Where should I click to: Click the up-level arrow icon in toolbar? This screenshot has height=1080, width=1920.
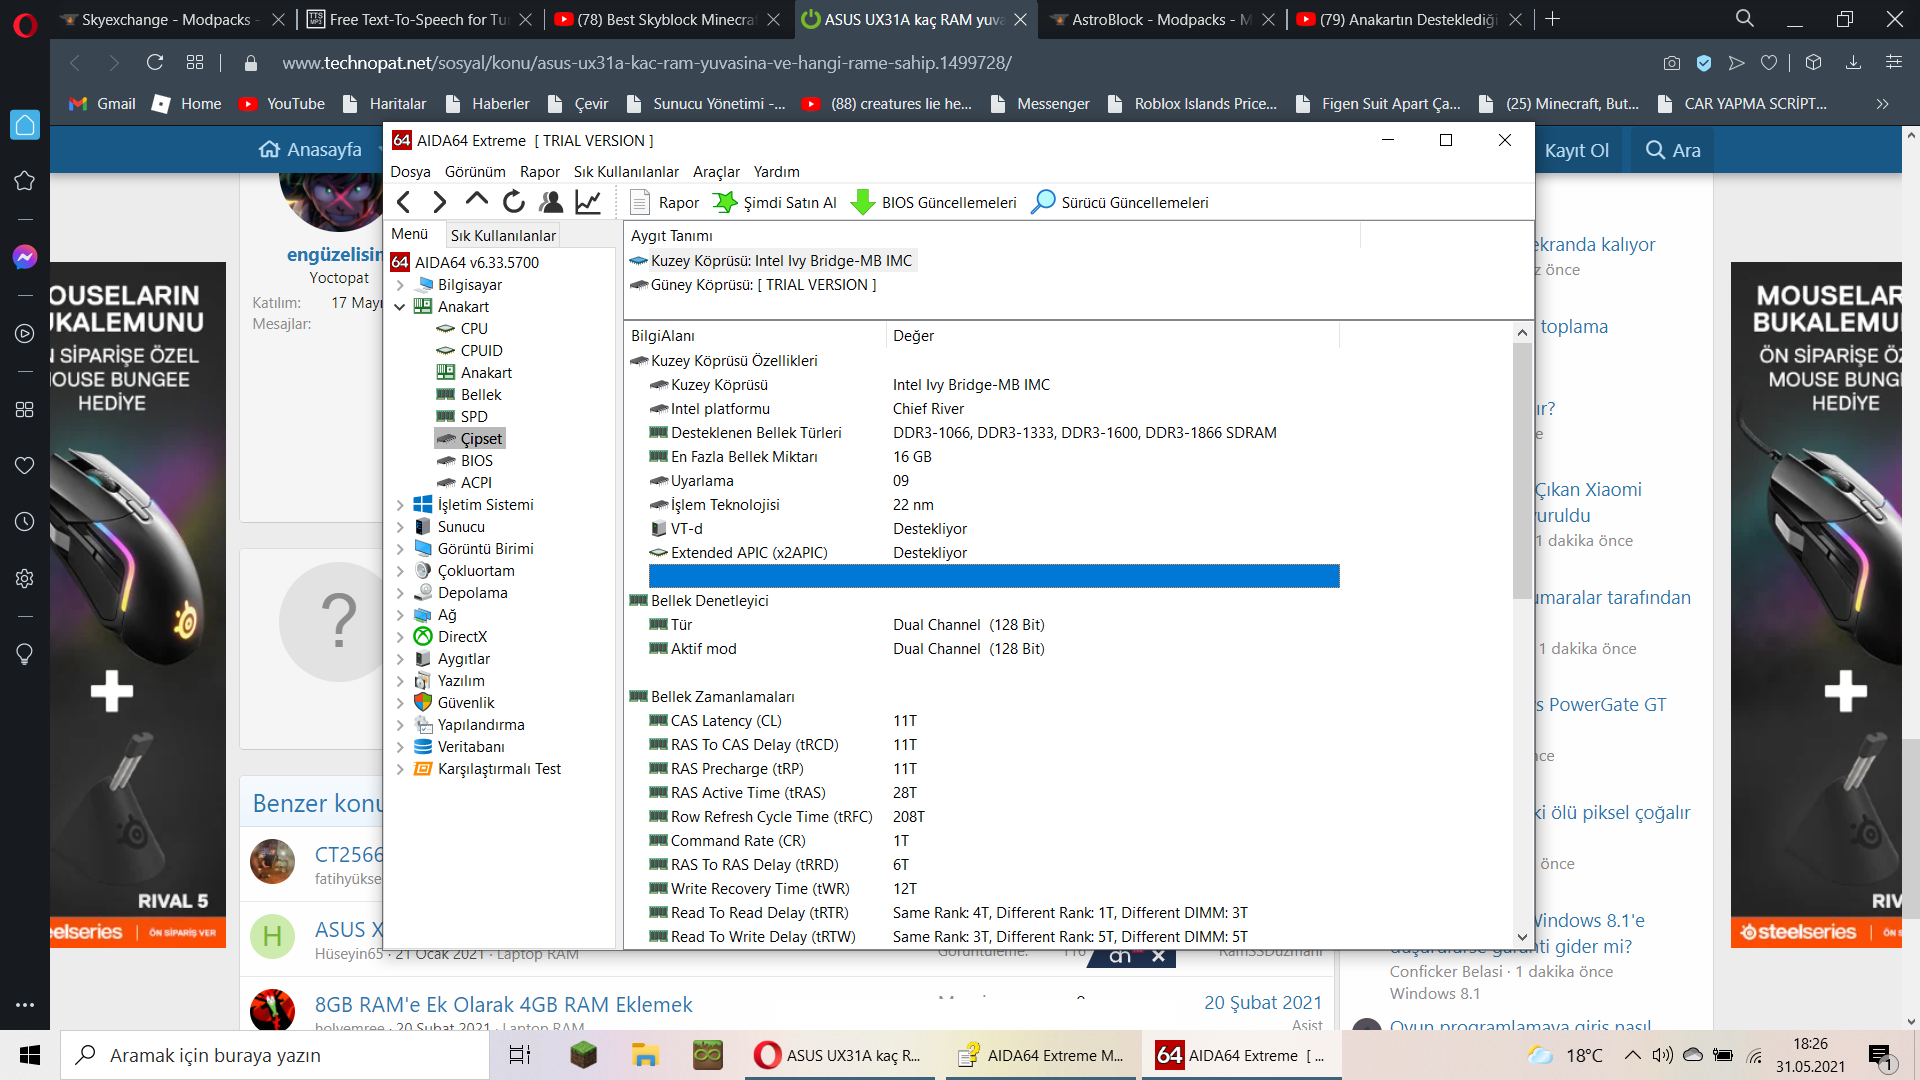coord(477,200)
